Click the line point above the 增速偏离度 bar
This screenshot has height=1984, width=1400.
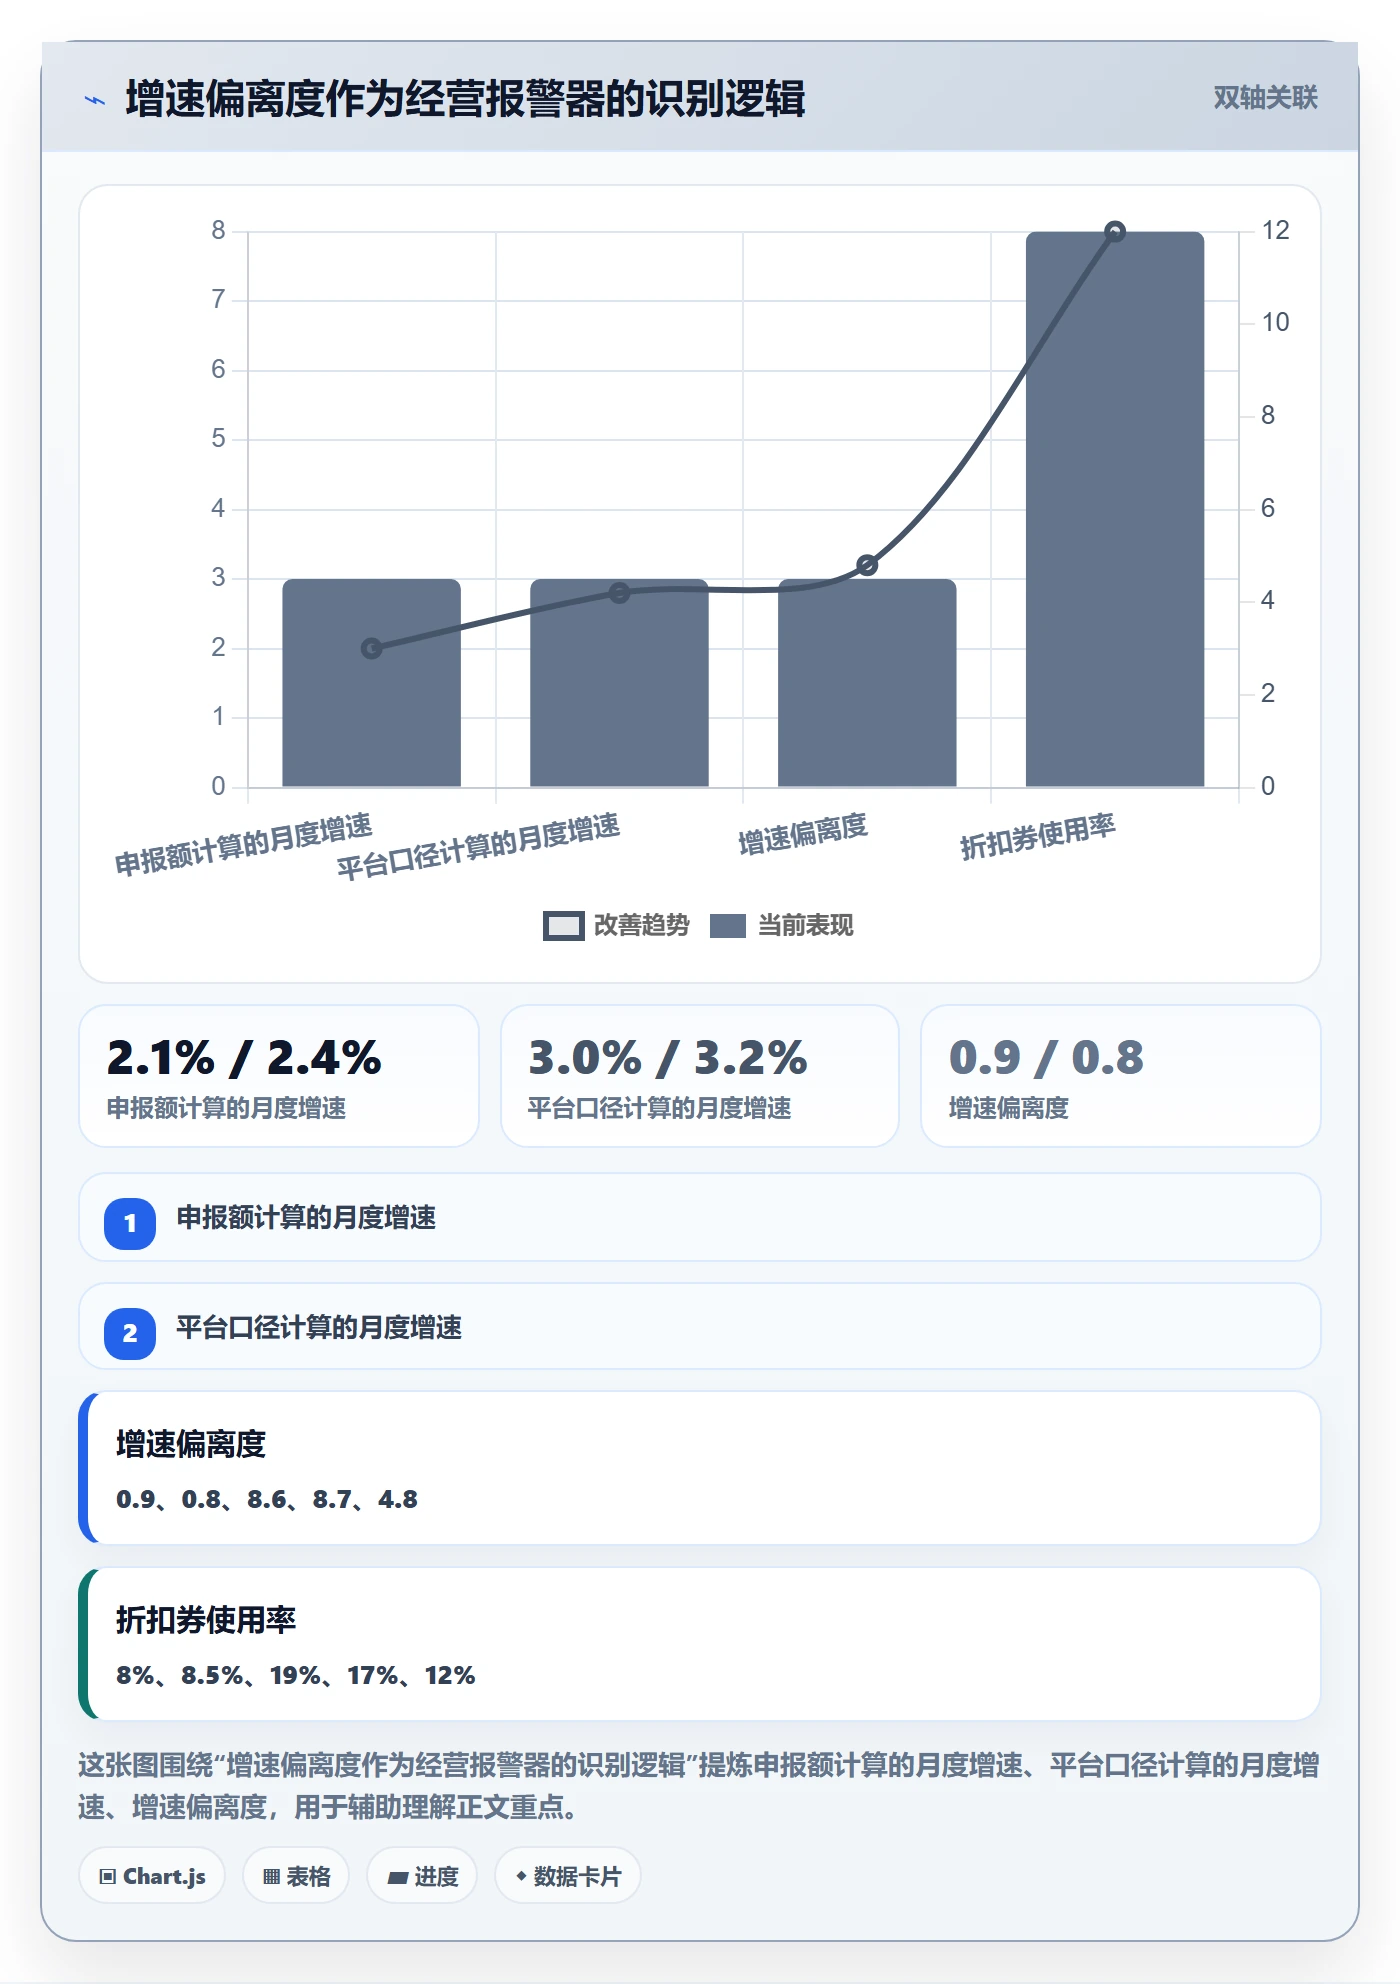tap(867, 565)
